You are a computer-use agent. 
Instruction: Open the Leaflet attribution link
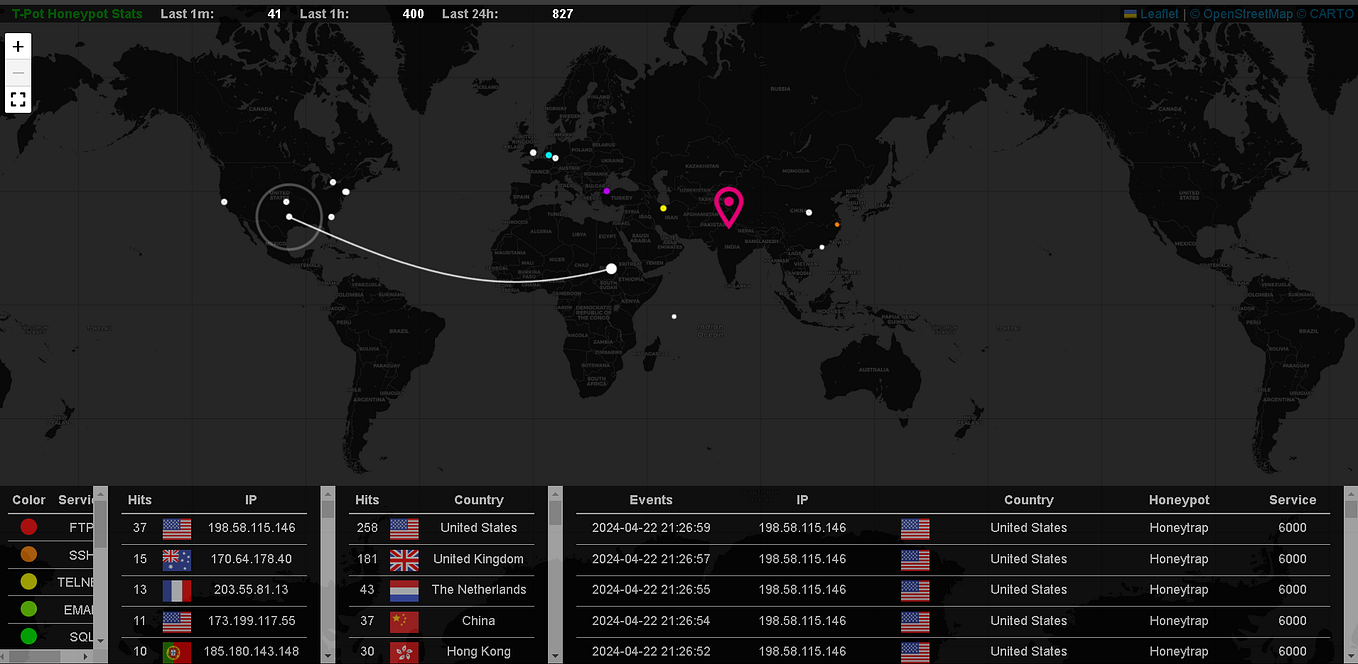[1152, 14]
